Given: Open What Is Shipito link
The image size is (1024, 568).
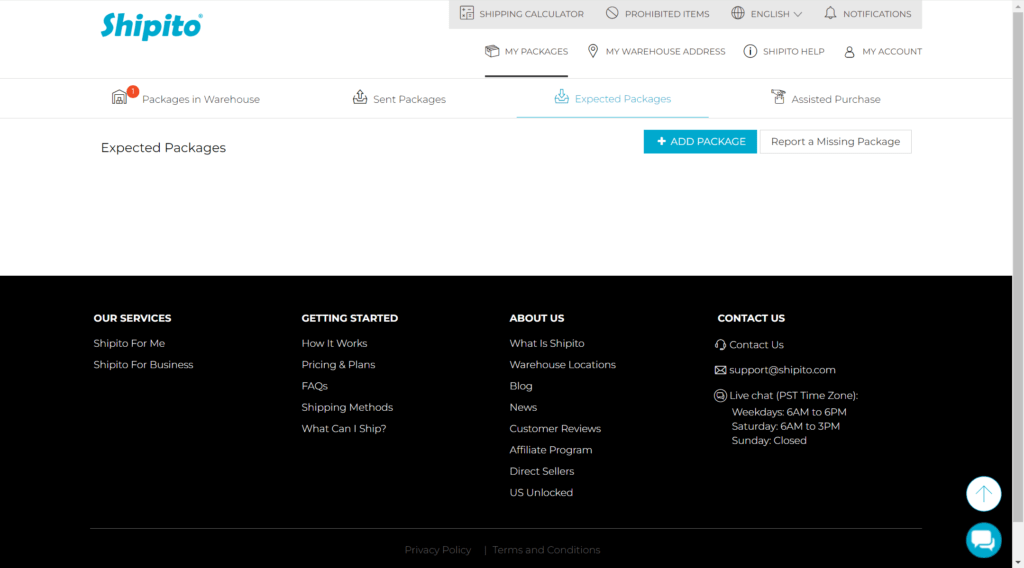Looking at the screenshot, I should coord(547,343).
